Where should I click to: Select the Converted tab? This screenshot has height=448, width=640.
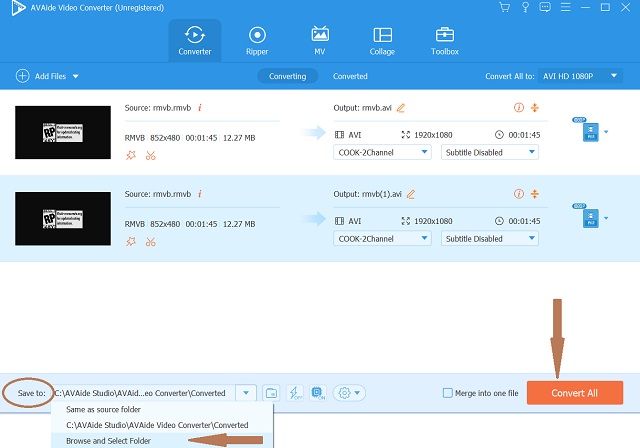(350, 76)
